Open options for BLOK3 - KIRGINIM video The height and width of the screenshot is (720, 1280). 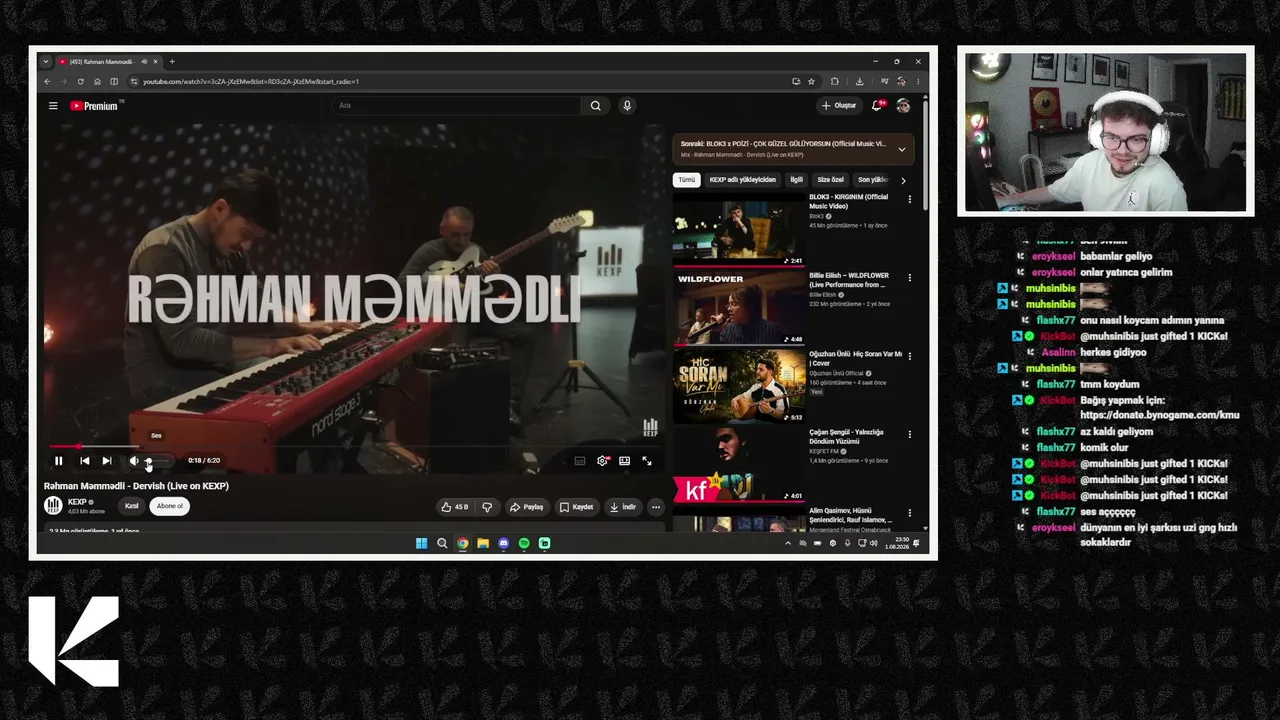[909, 199]
